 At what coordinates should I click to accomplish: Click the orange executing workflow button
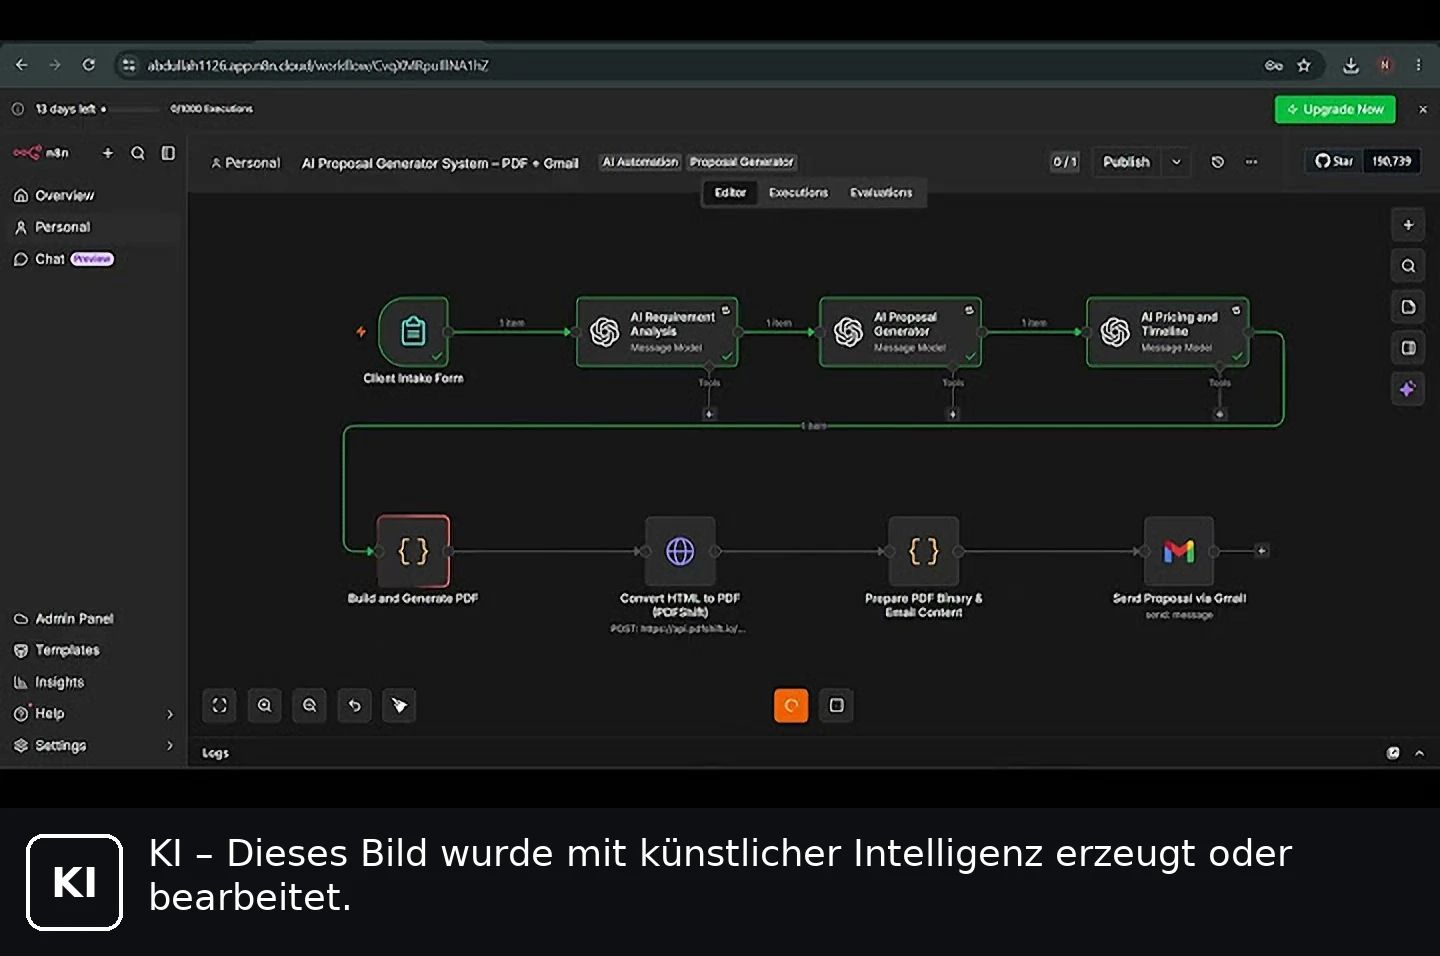click(x=791, y=705)
